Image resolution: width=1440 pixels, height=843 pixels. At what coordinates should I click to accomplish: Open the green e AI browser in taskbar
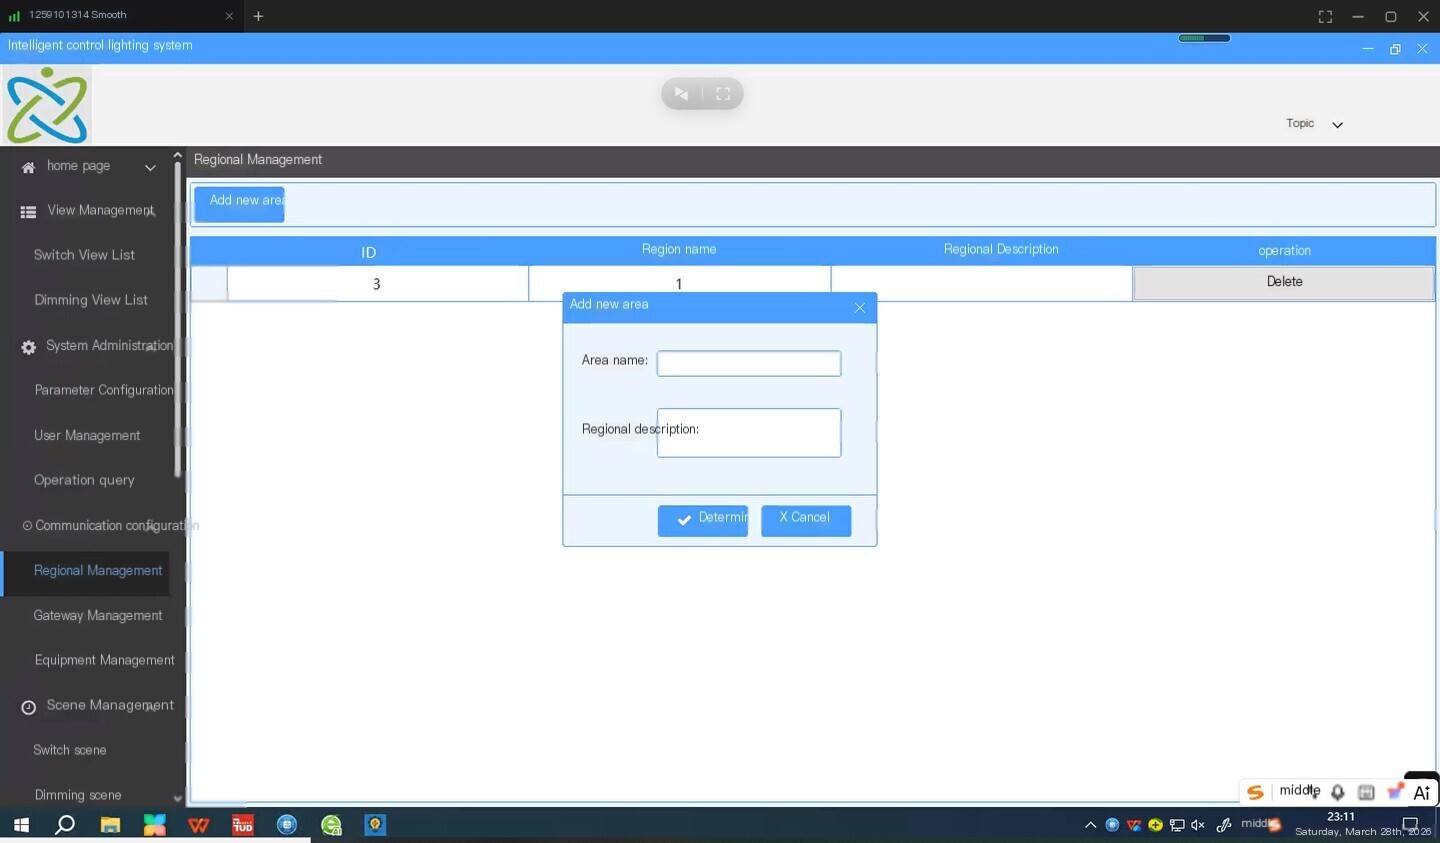(331, 825)
